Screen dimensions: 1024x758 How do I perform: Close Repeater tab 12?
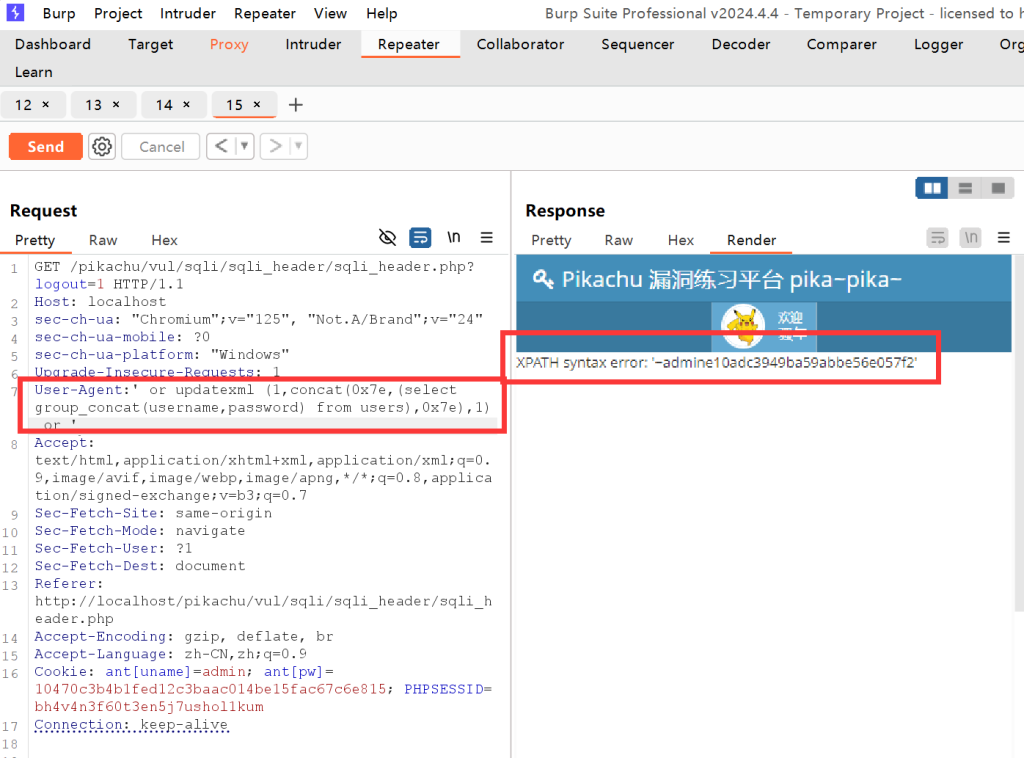[x=46, y=104]
